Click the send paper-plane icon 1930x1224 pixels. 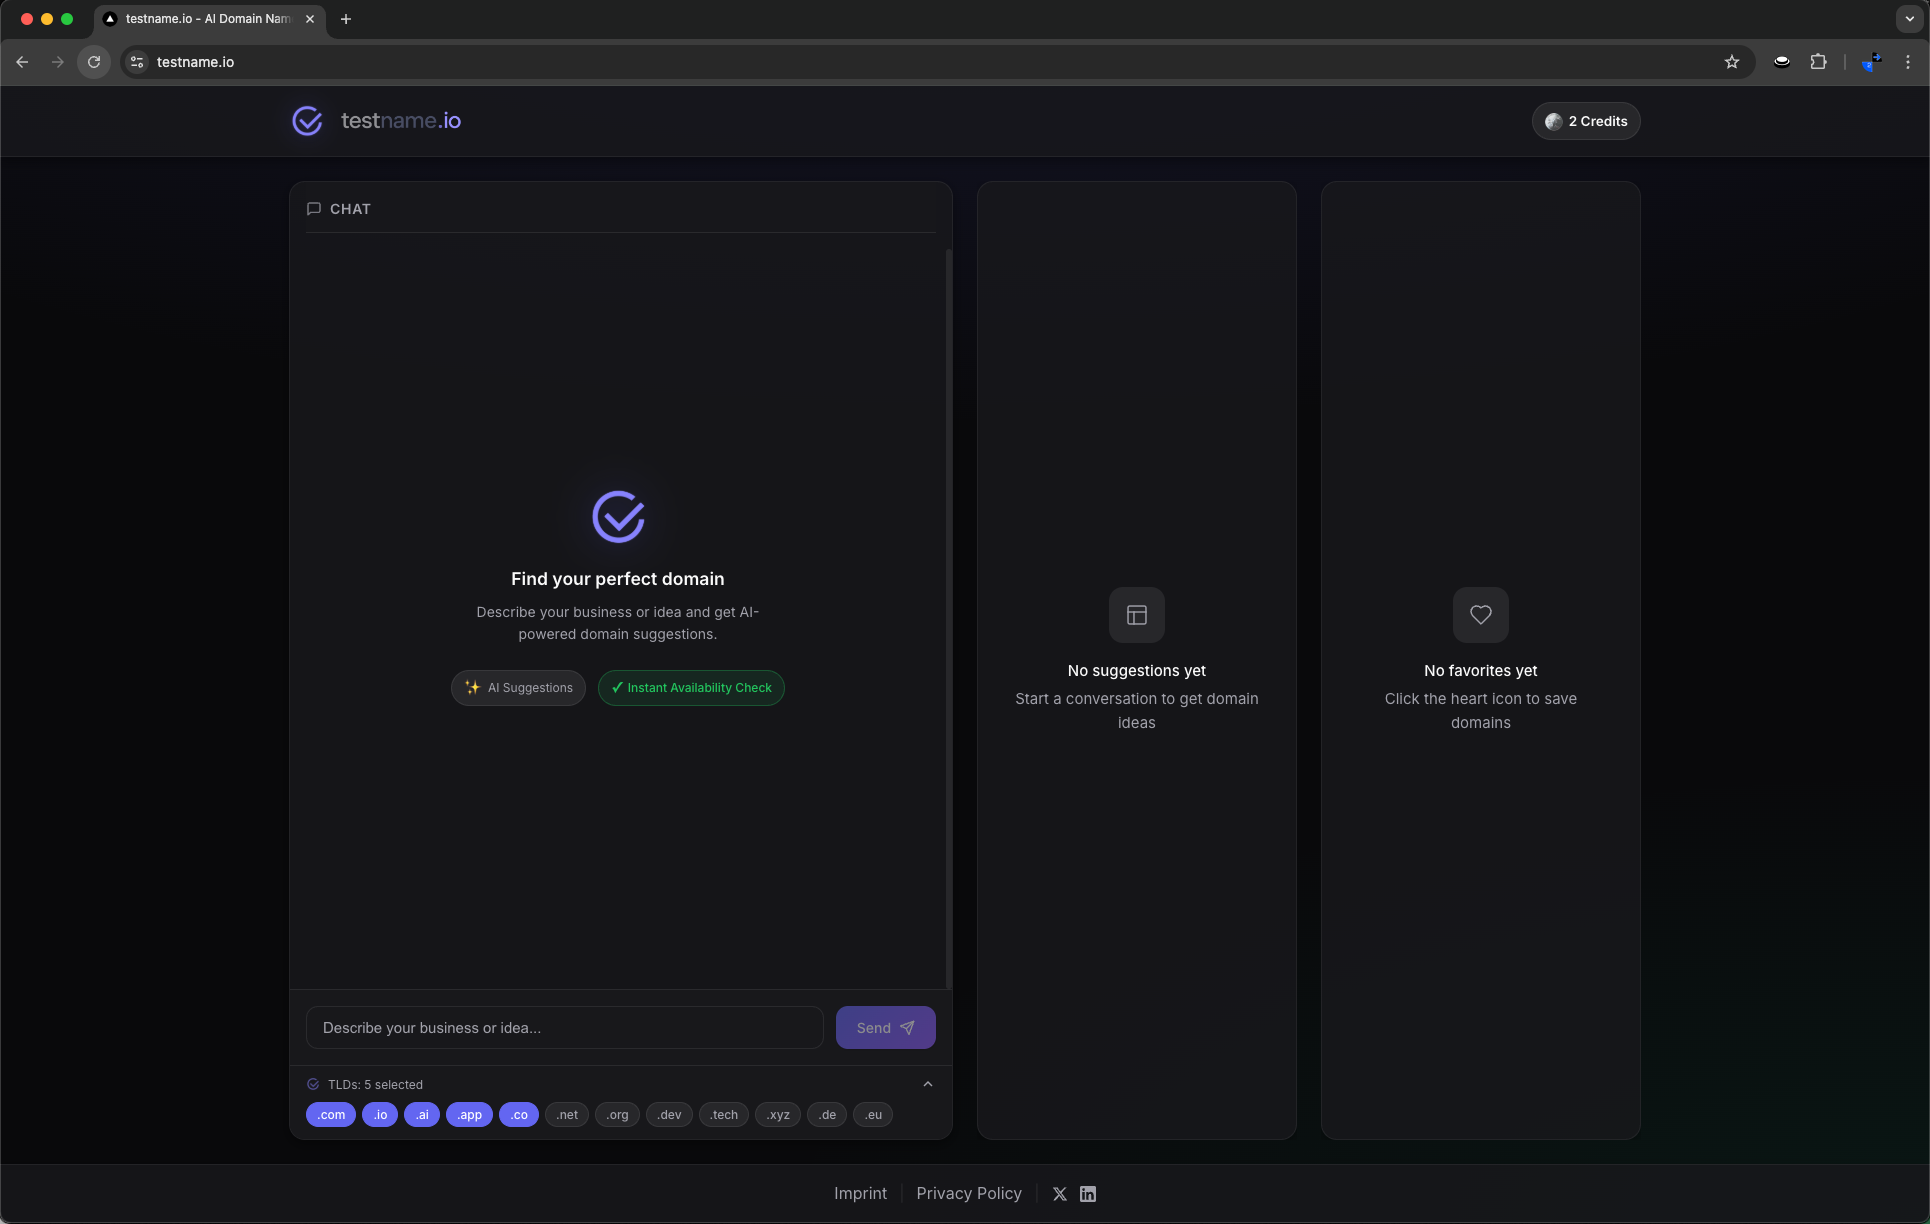coord(907,1027)
